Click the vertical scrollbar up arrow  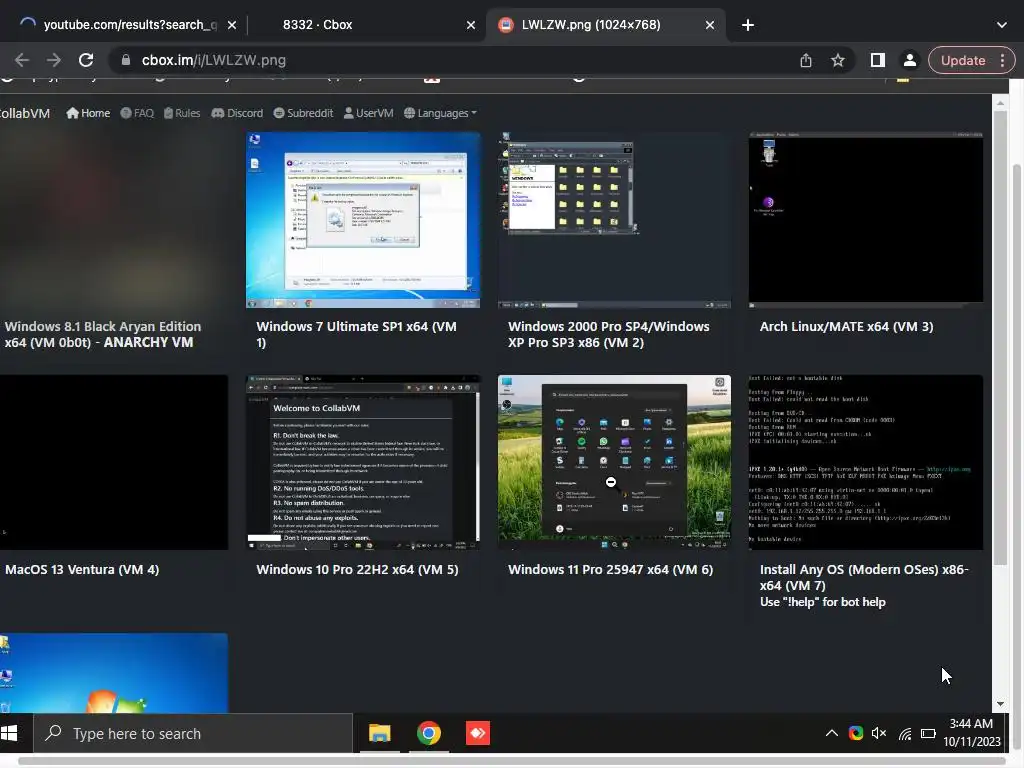click(1000, 103)
